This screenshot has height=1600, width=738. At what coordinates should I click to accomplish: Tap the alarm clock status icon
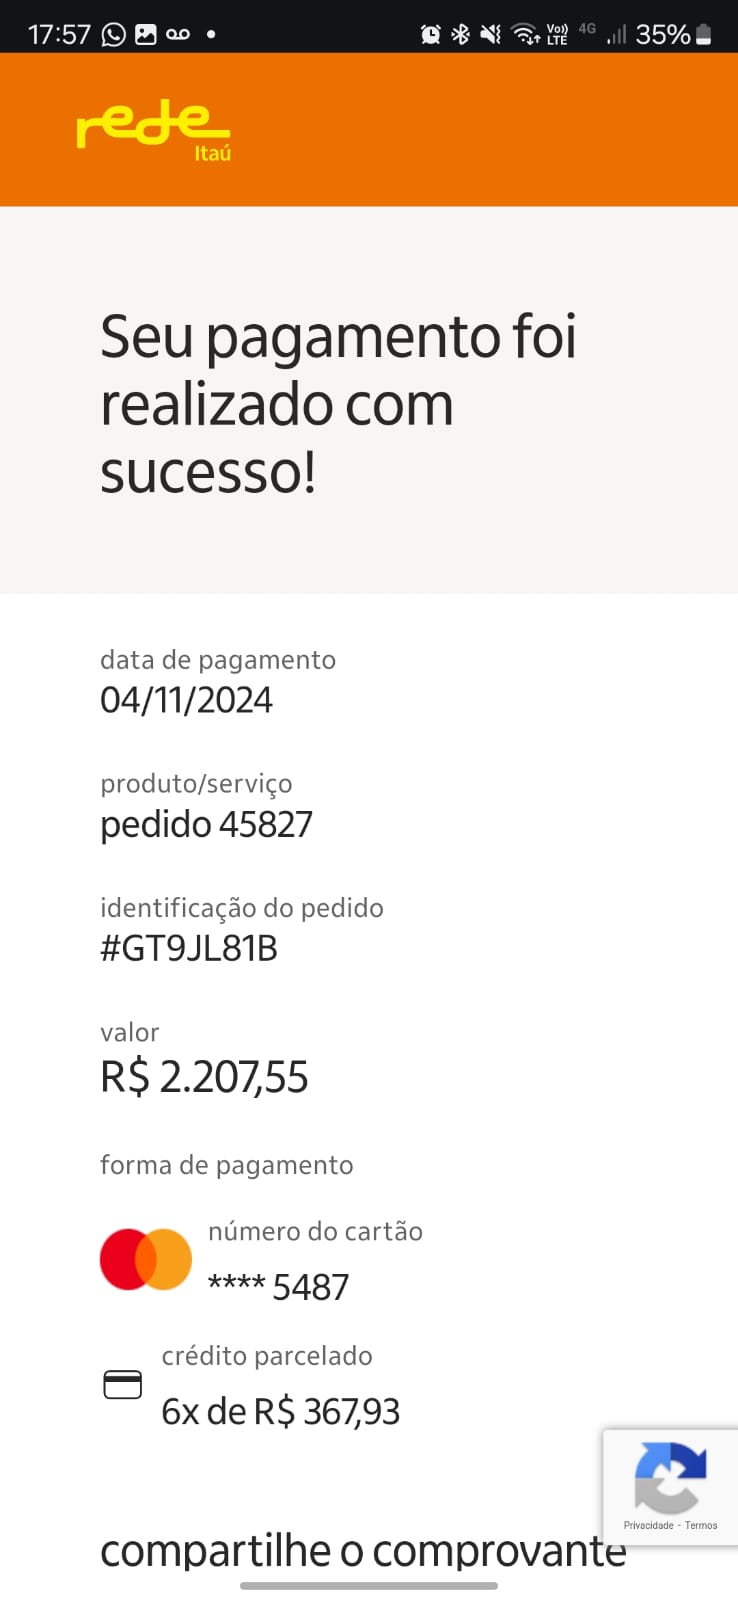point(431,35)
